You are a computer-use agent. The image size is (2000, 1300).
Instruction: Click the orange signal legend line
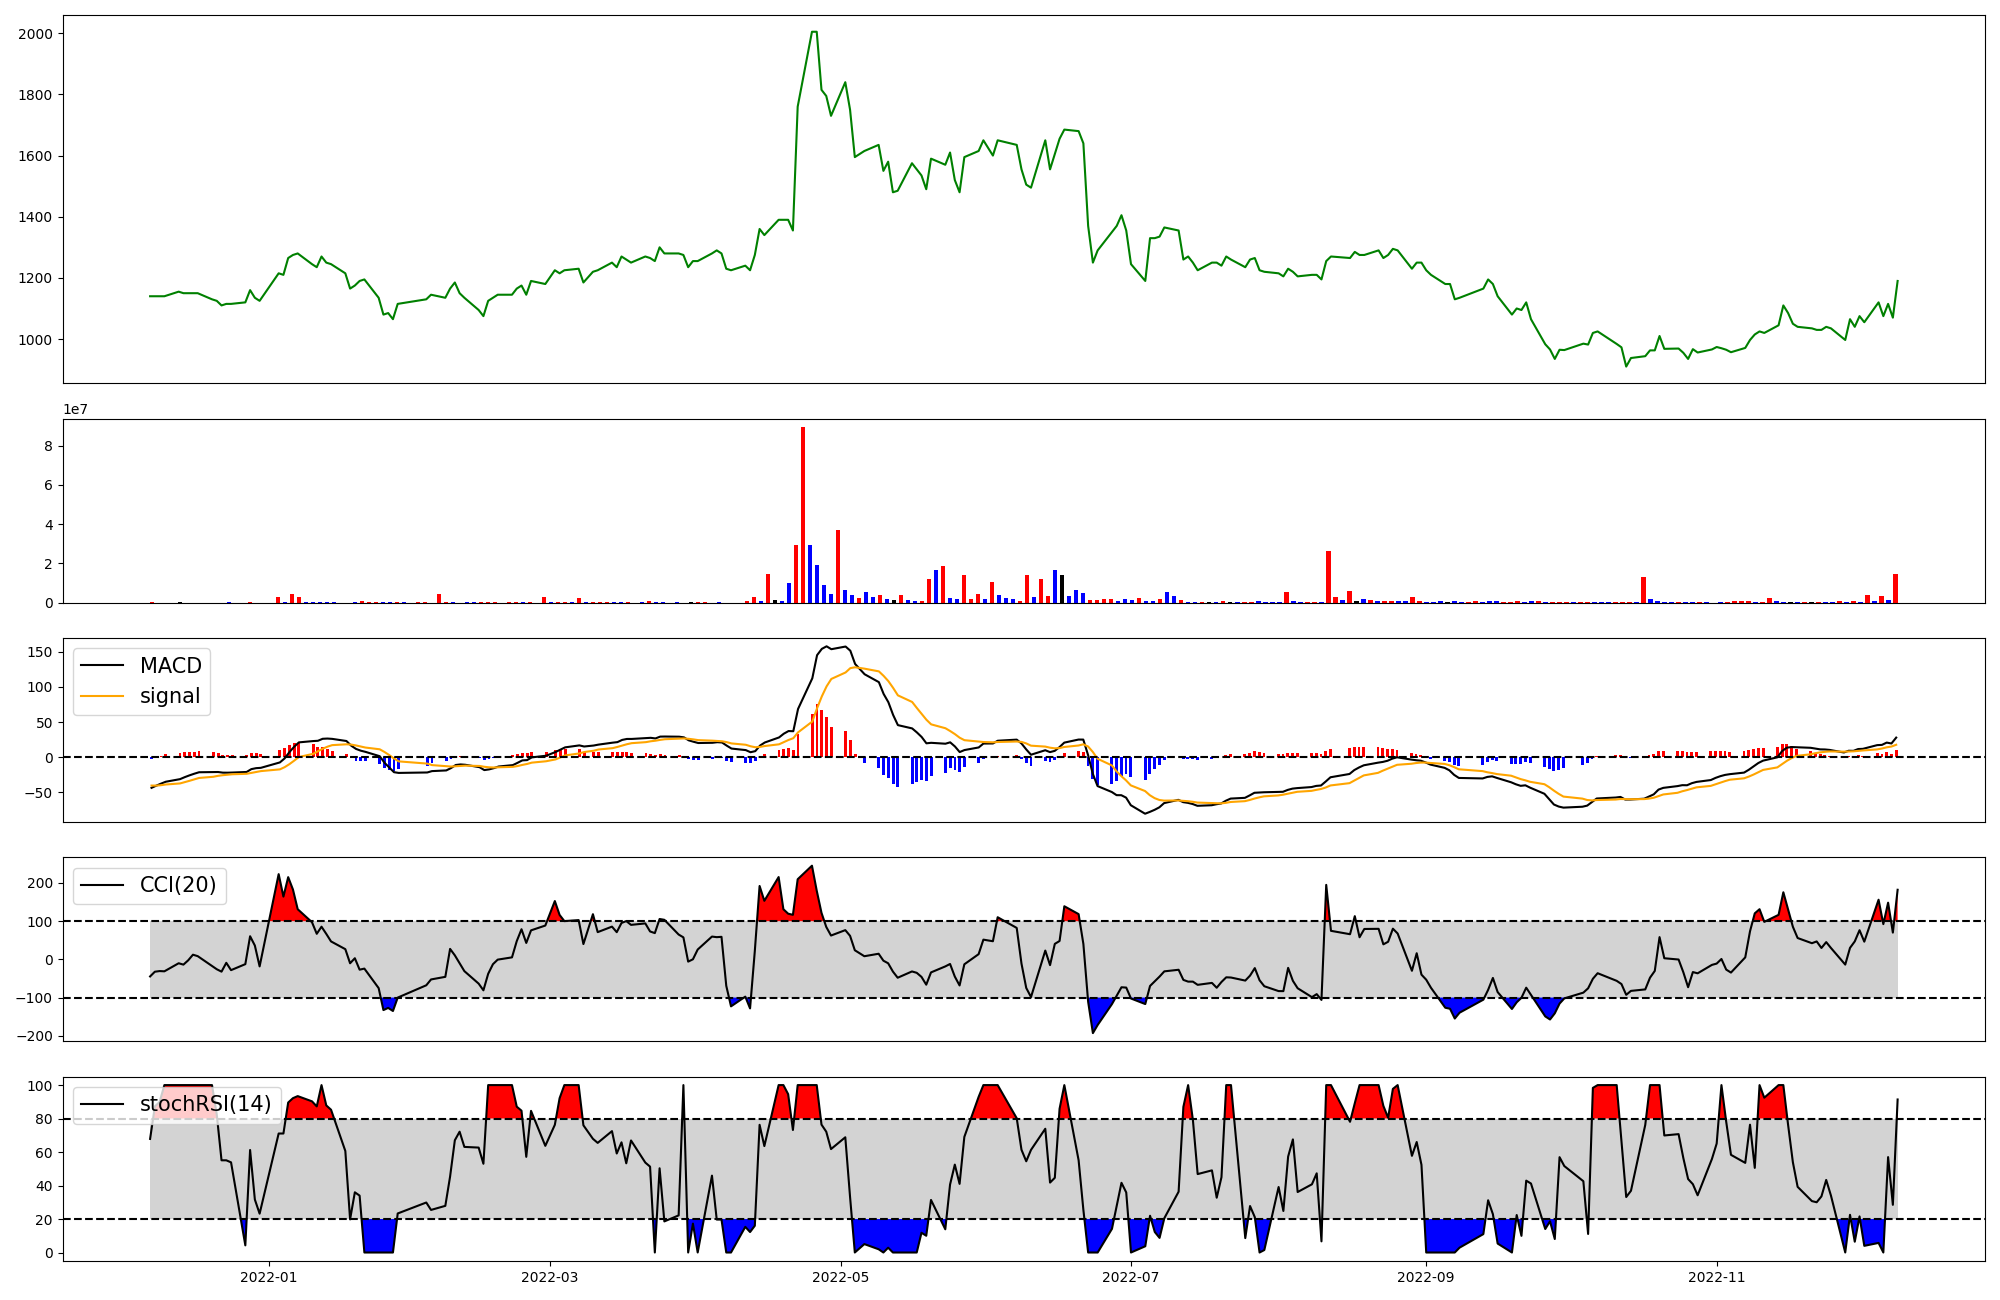coord(102,697)
